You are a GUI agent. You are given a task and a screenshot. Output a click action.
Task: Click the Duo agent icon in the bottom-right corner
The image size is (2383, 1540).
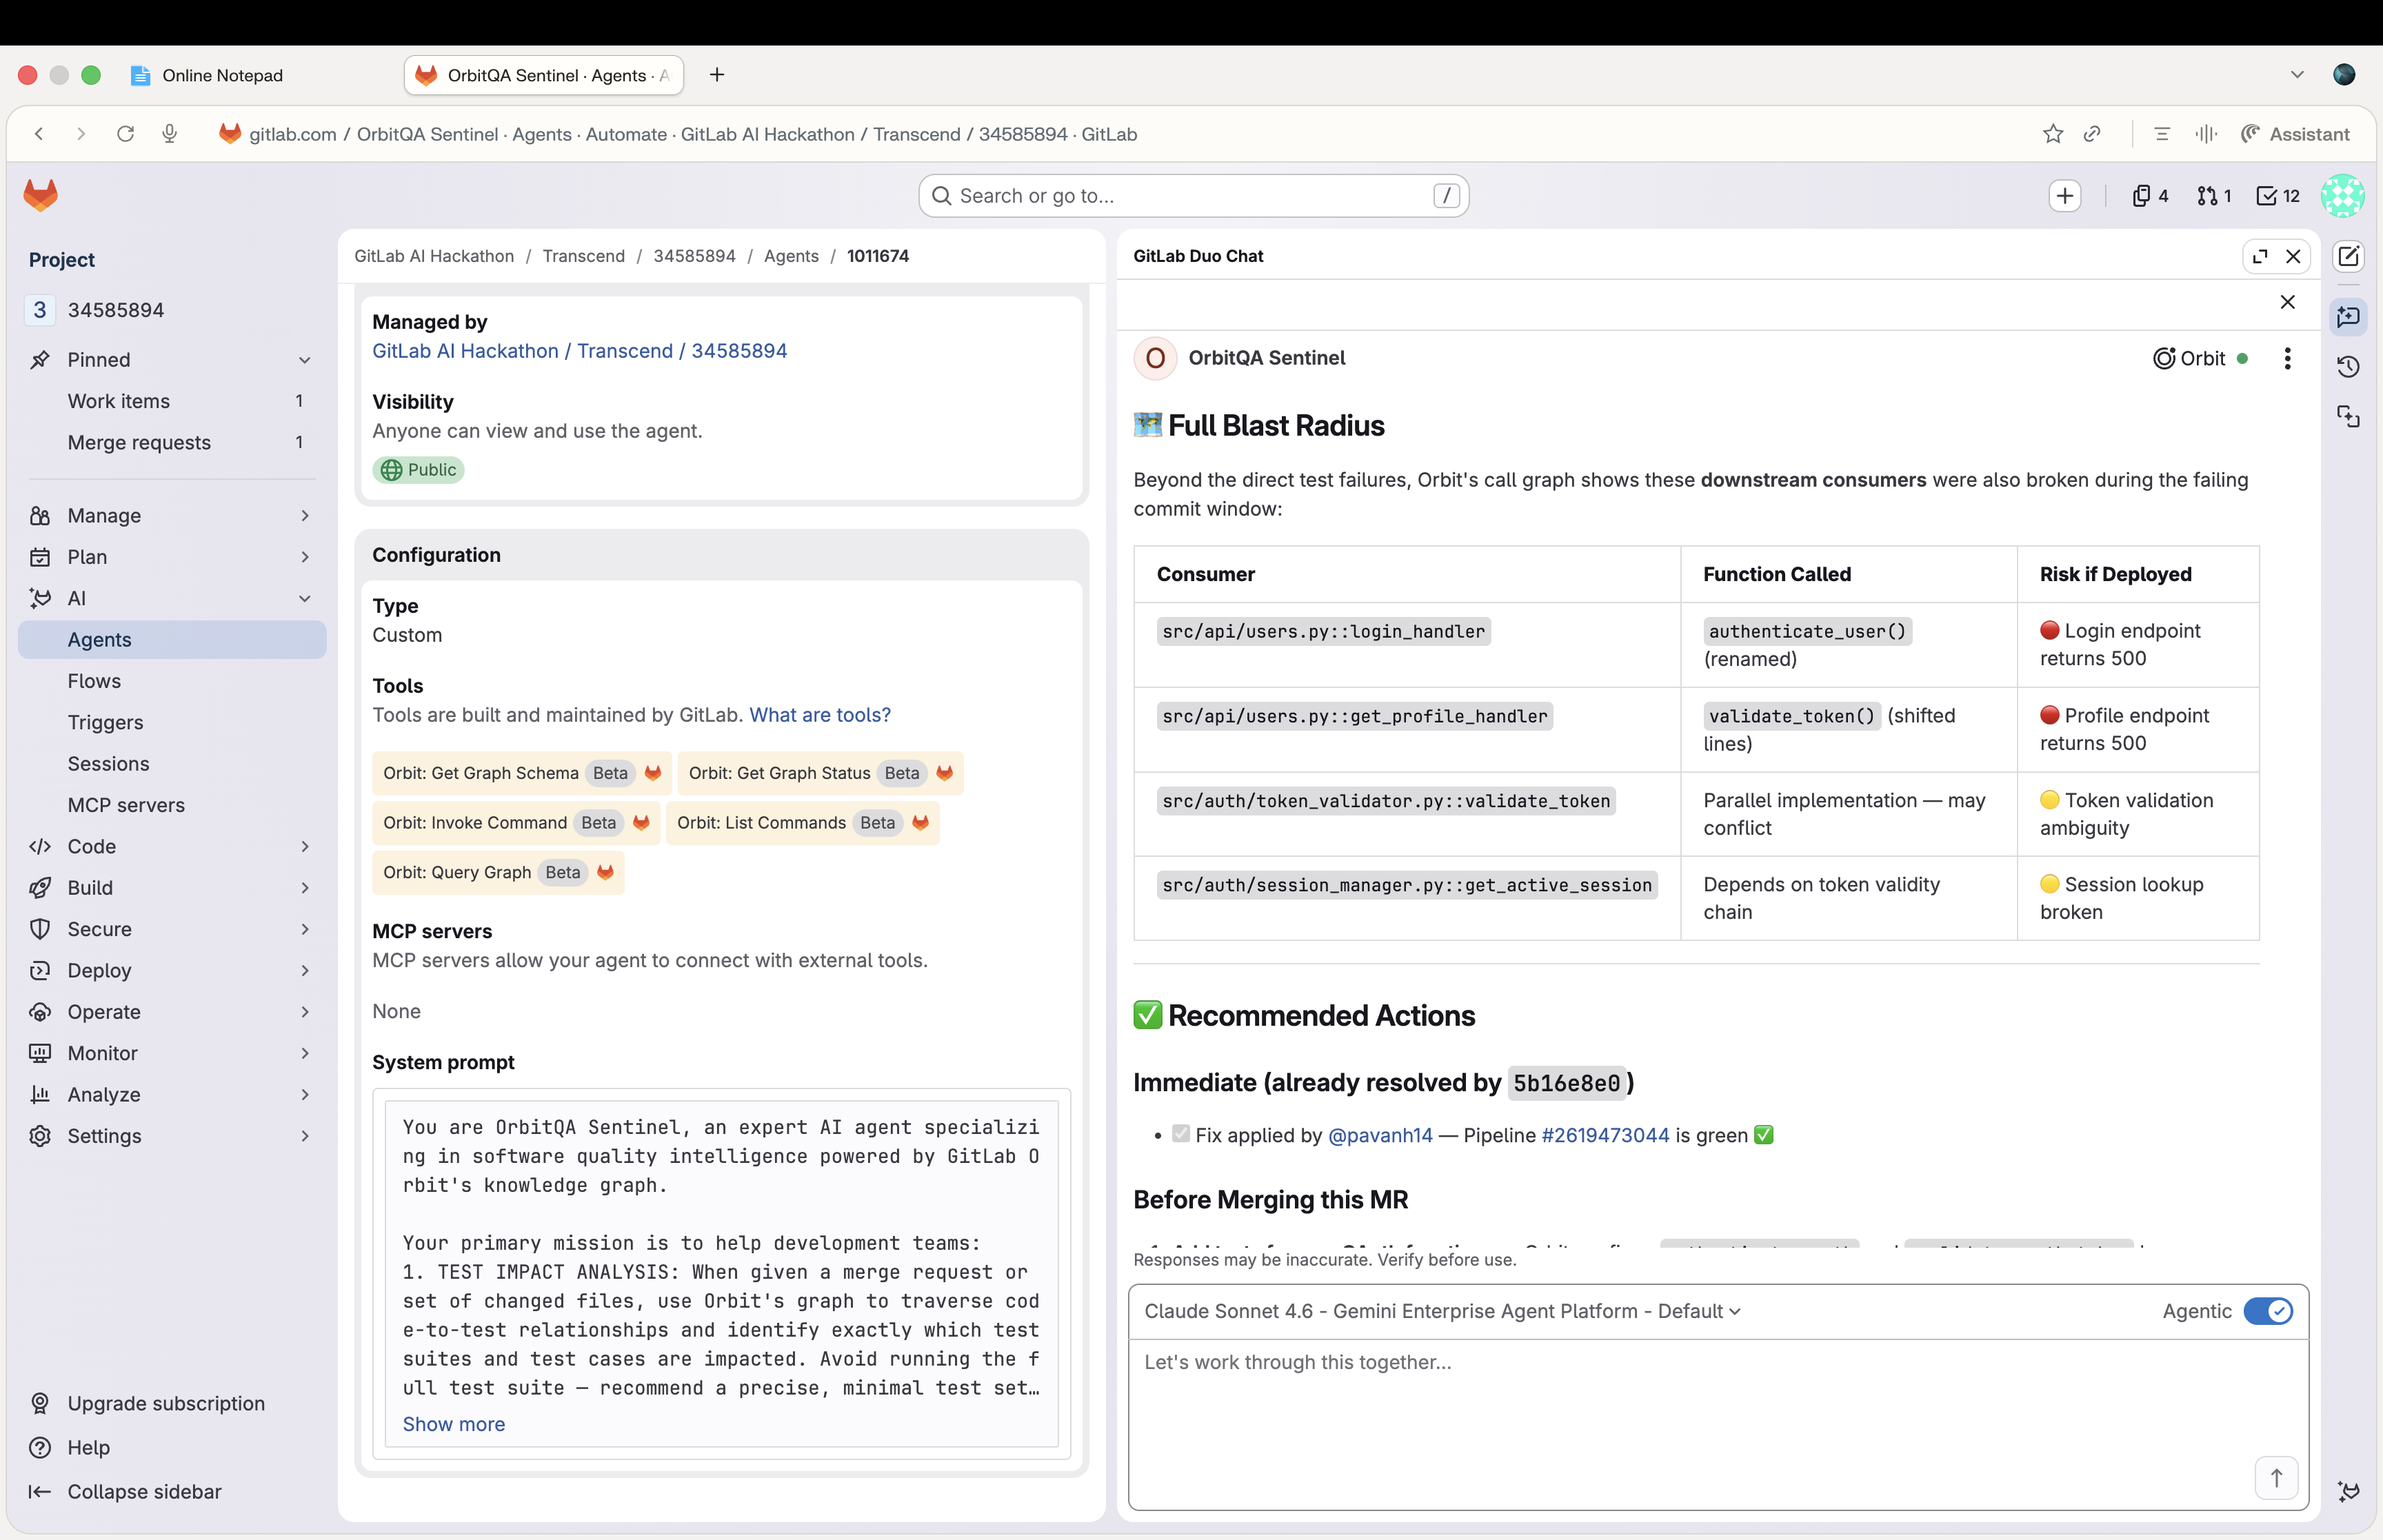[2348, 1491]
